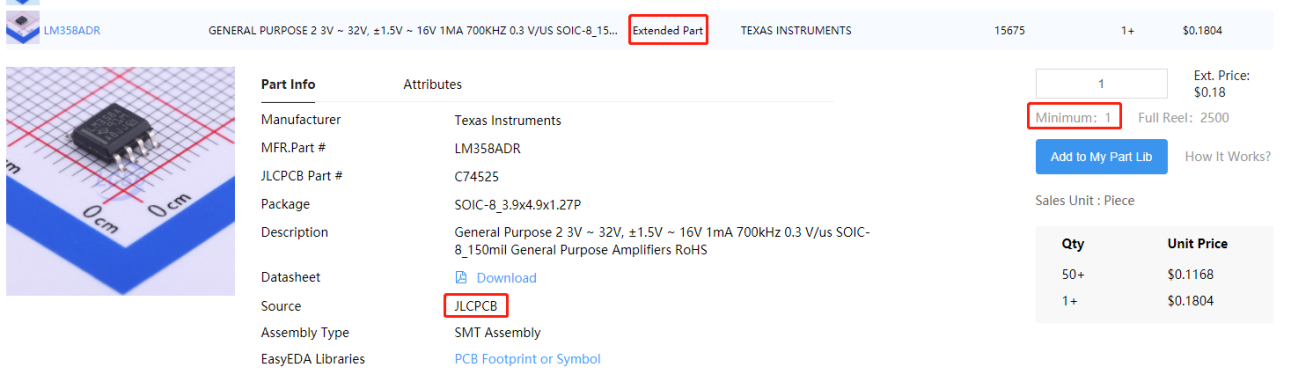Click the Minimum: 1 label
This screenshot has width=1291, height=382.
coord(1074,118)
